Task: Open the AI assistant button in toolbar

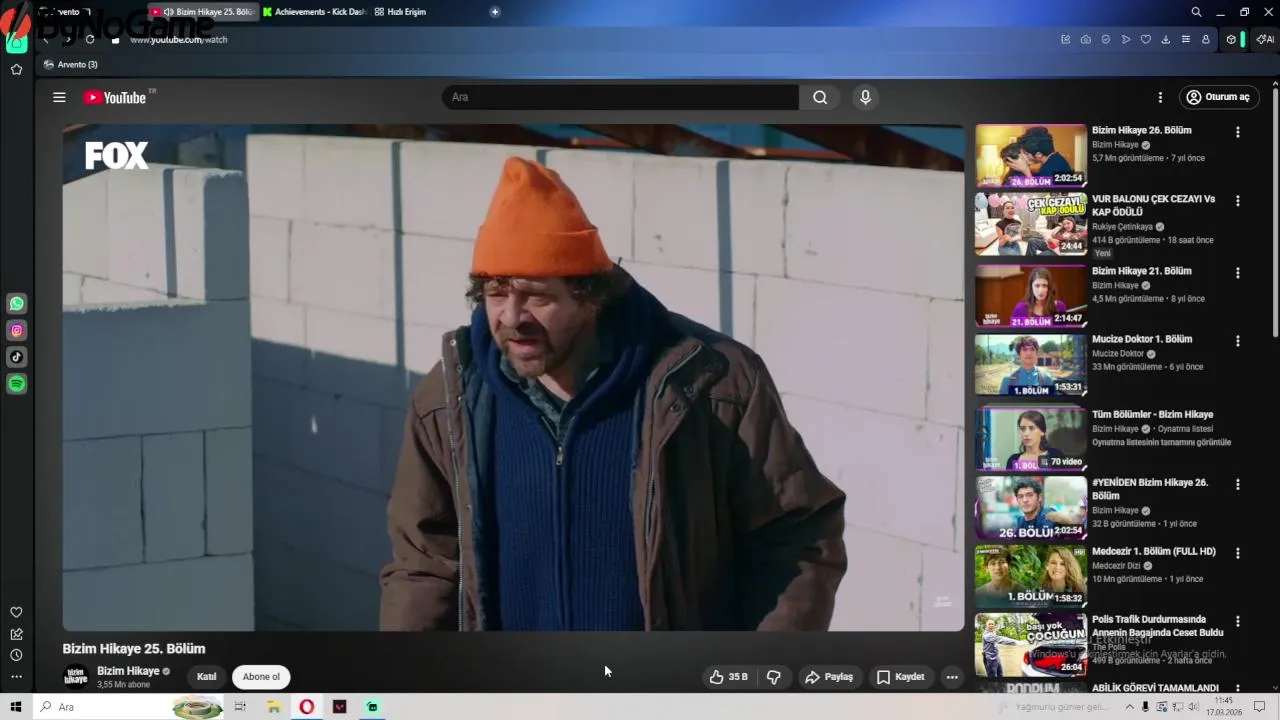Action: click(x=1265, y=39)
